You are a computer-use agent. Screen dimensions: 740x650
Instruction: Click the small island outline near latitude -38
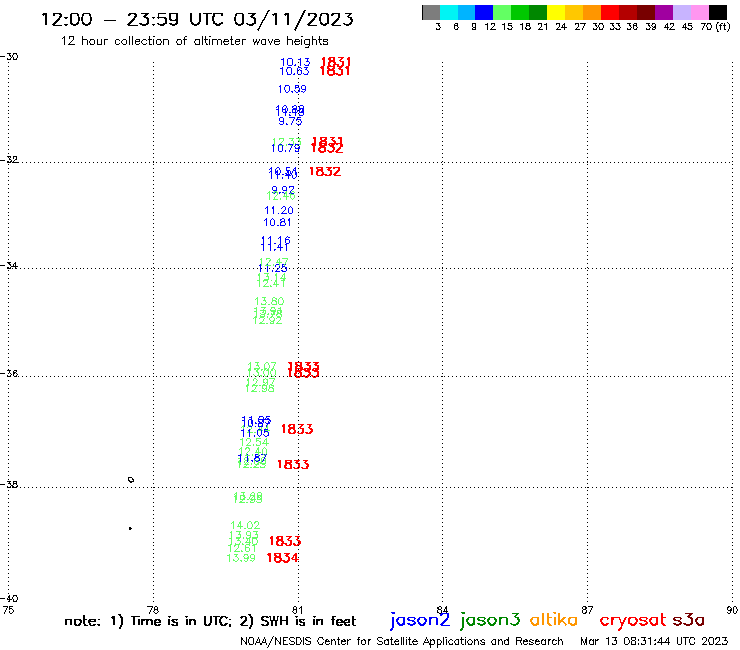131,480
